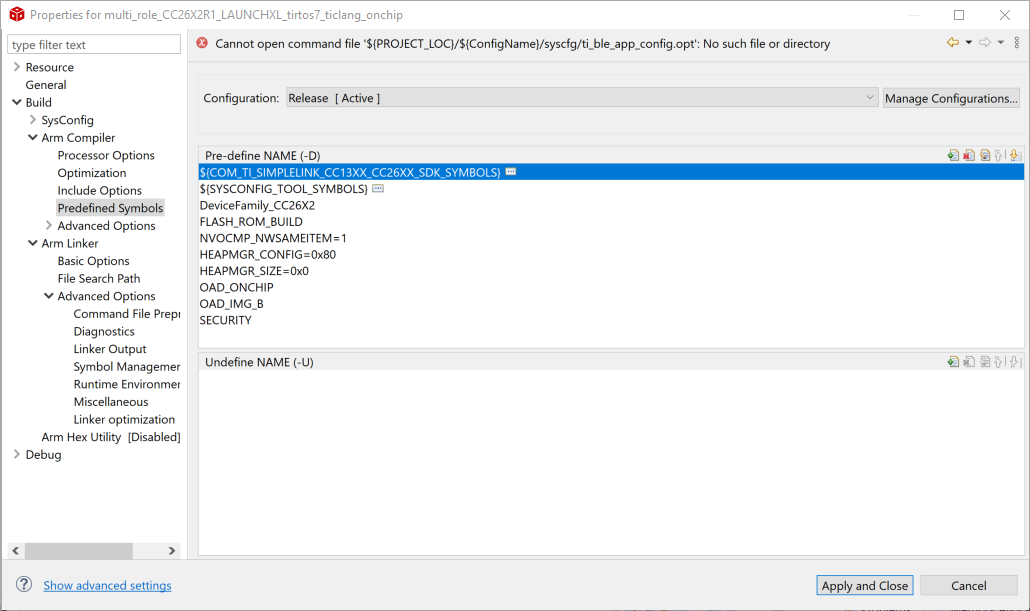
Task: Click the Manage Configurations button
Action: tap(951, 98)
